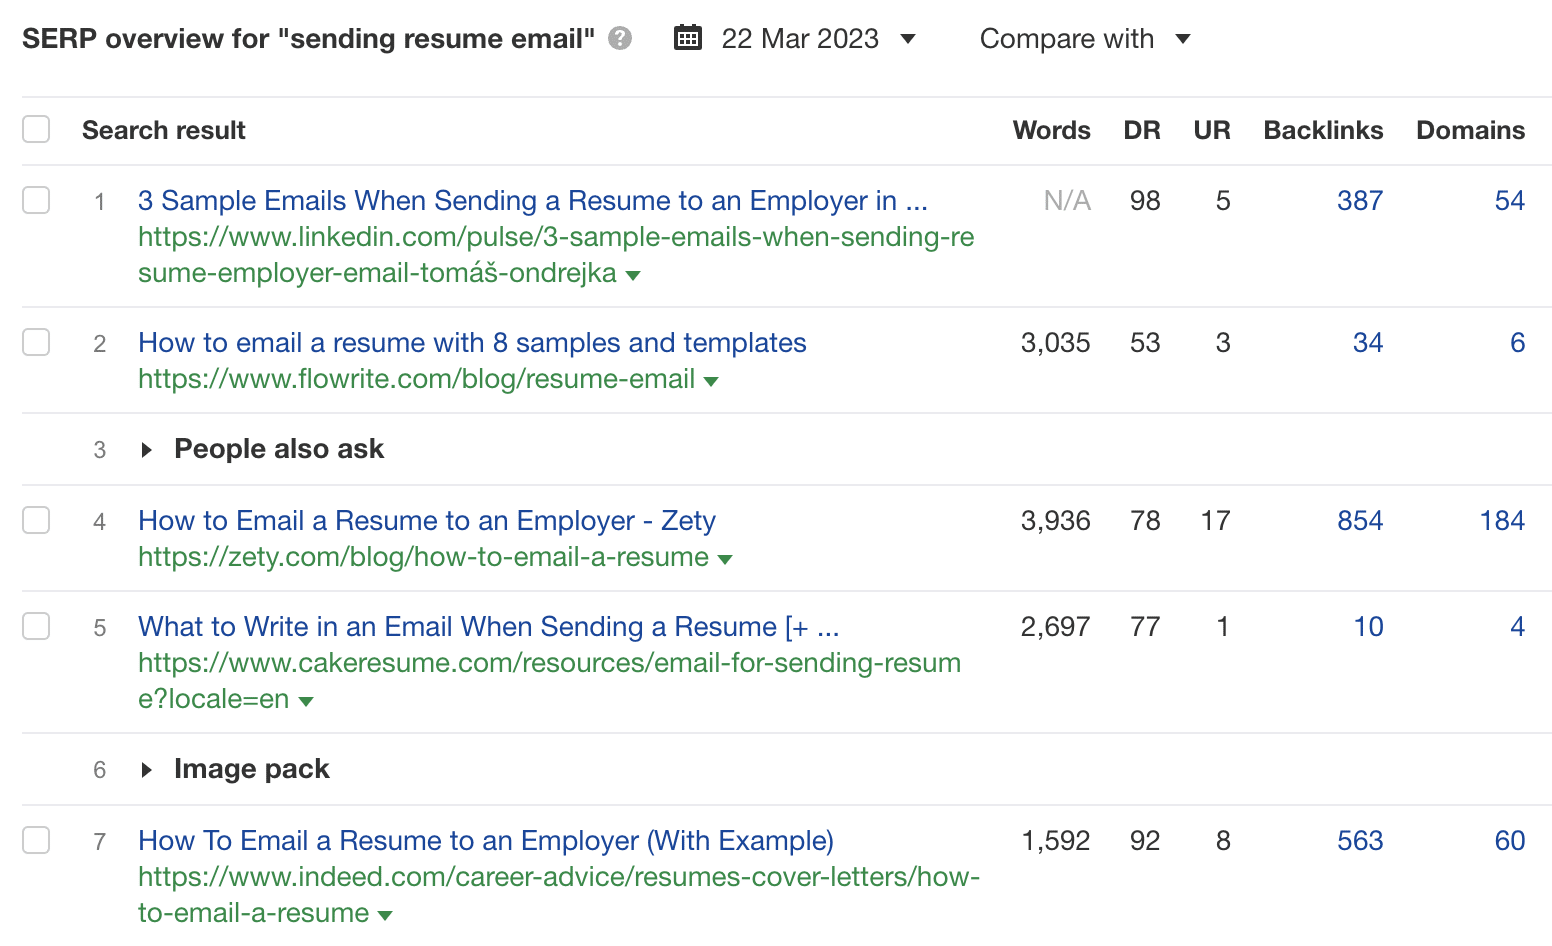
Task: Open the caret menu for the flowrite.com URL
Action: [711, 380]
